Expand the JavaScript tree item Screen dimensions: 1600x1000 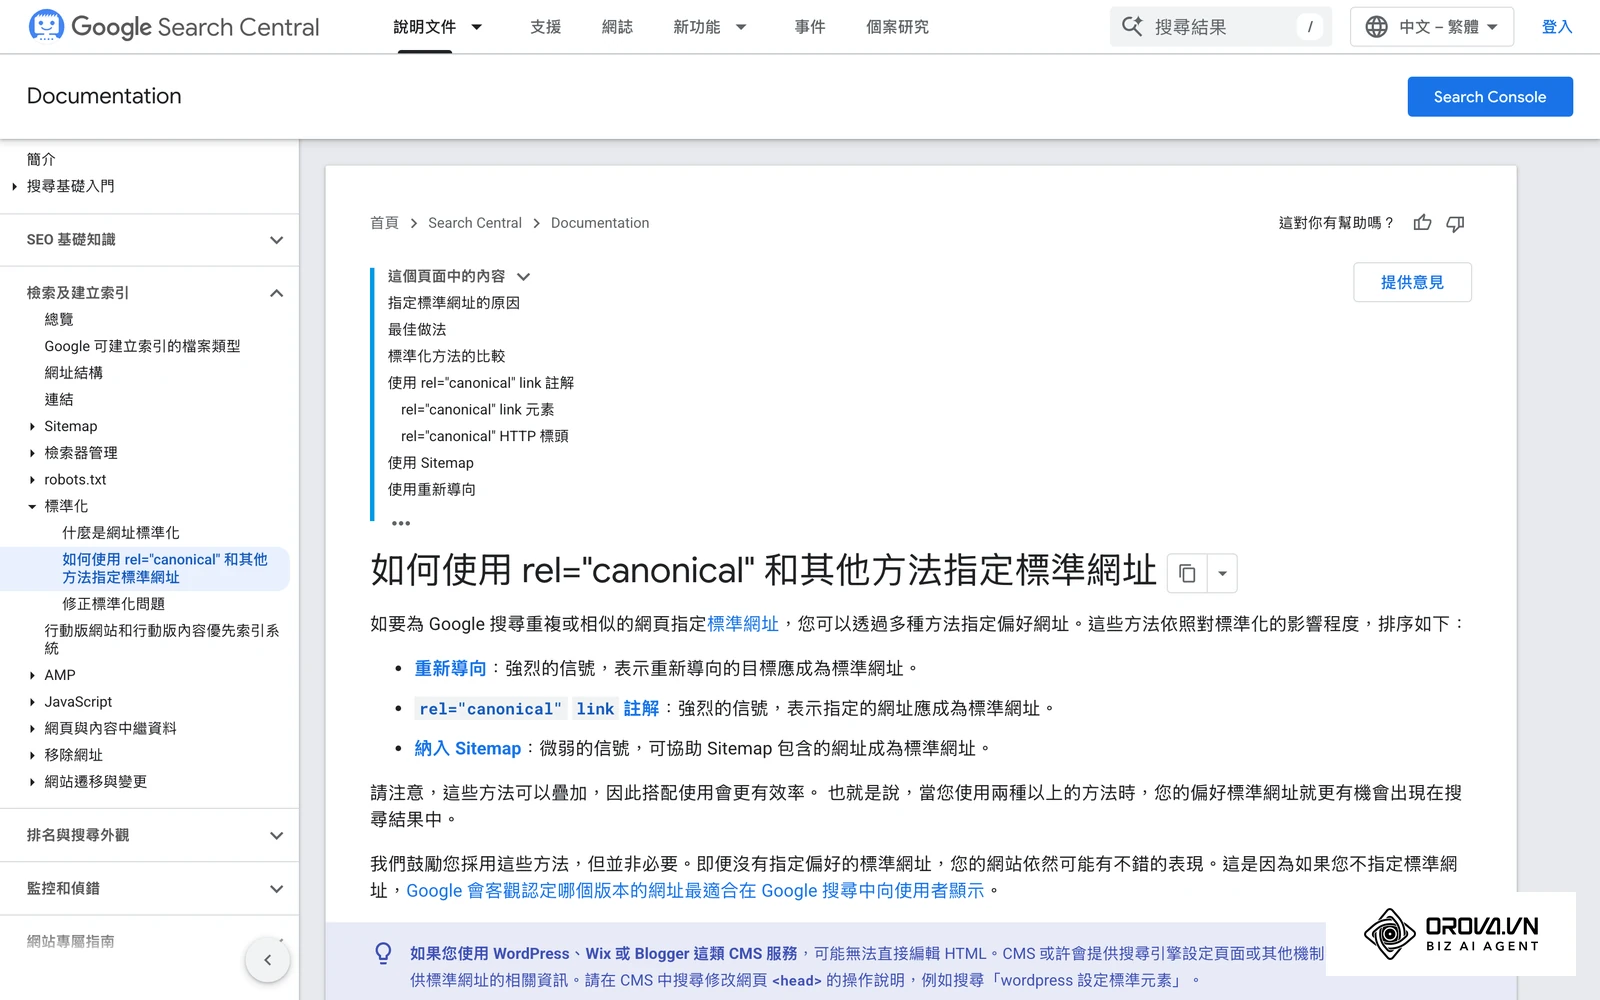point(32,702)
